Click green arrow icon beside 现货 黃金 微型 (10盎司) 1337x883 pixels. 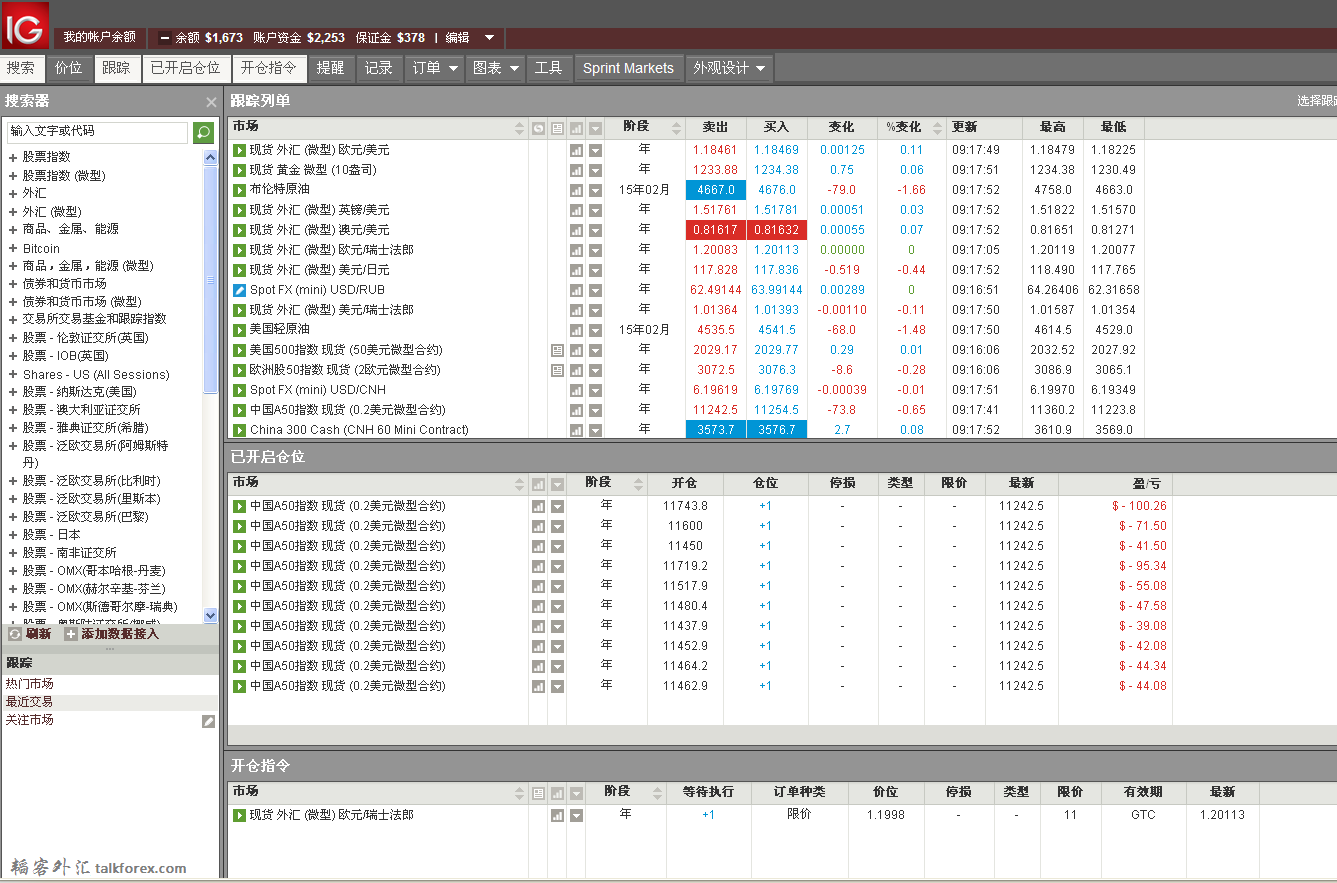tap(239, 170)
